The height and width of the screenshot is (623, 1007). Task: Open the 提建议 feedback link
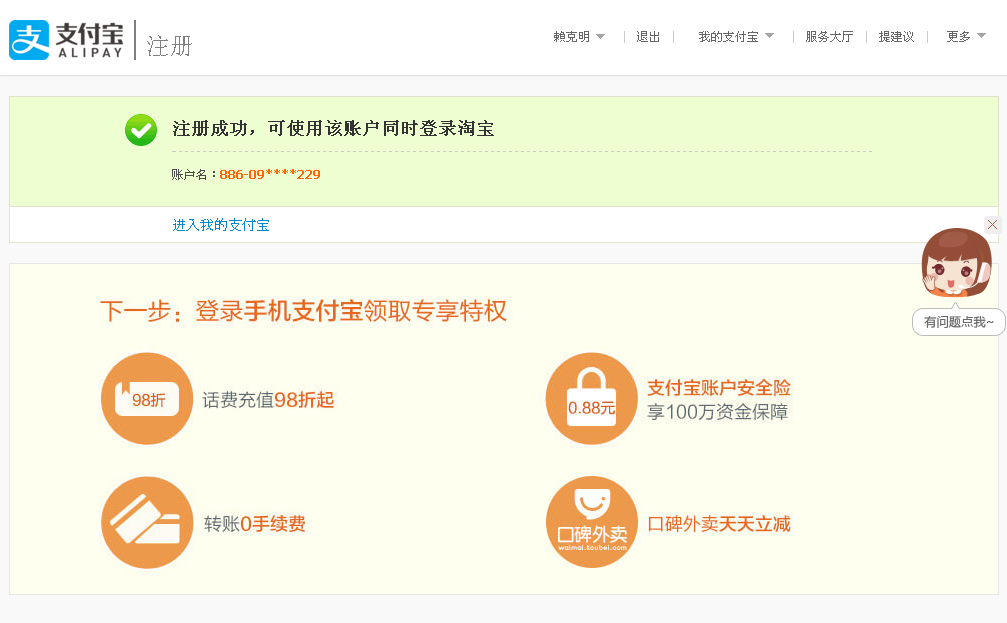pos(897,37)
